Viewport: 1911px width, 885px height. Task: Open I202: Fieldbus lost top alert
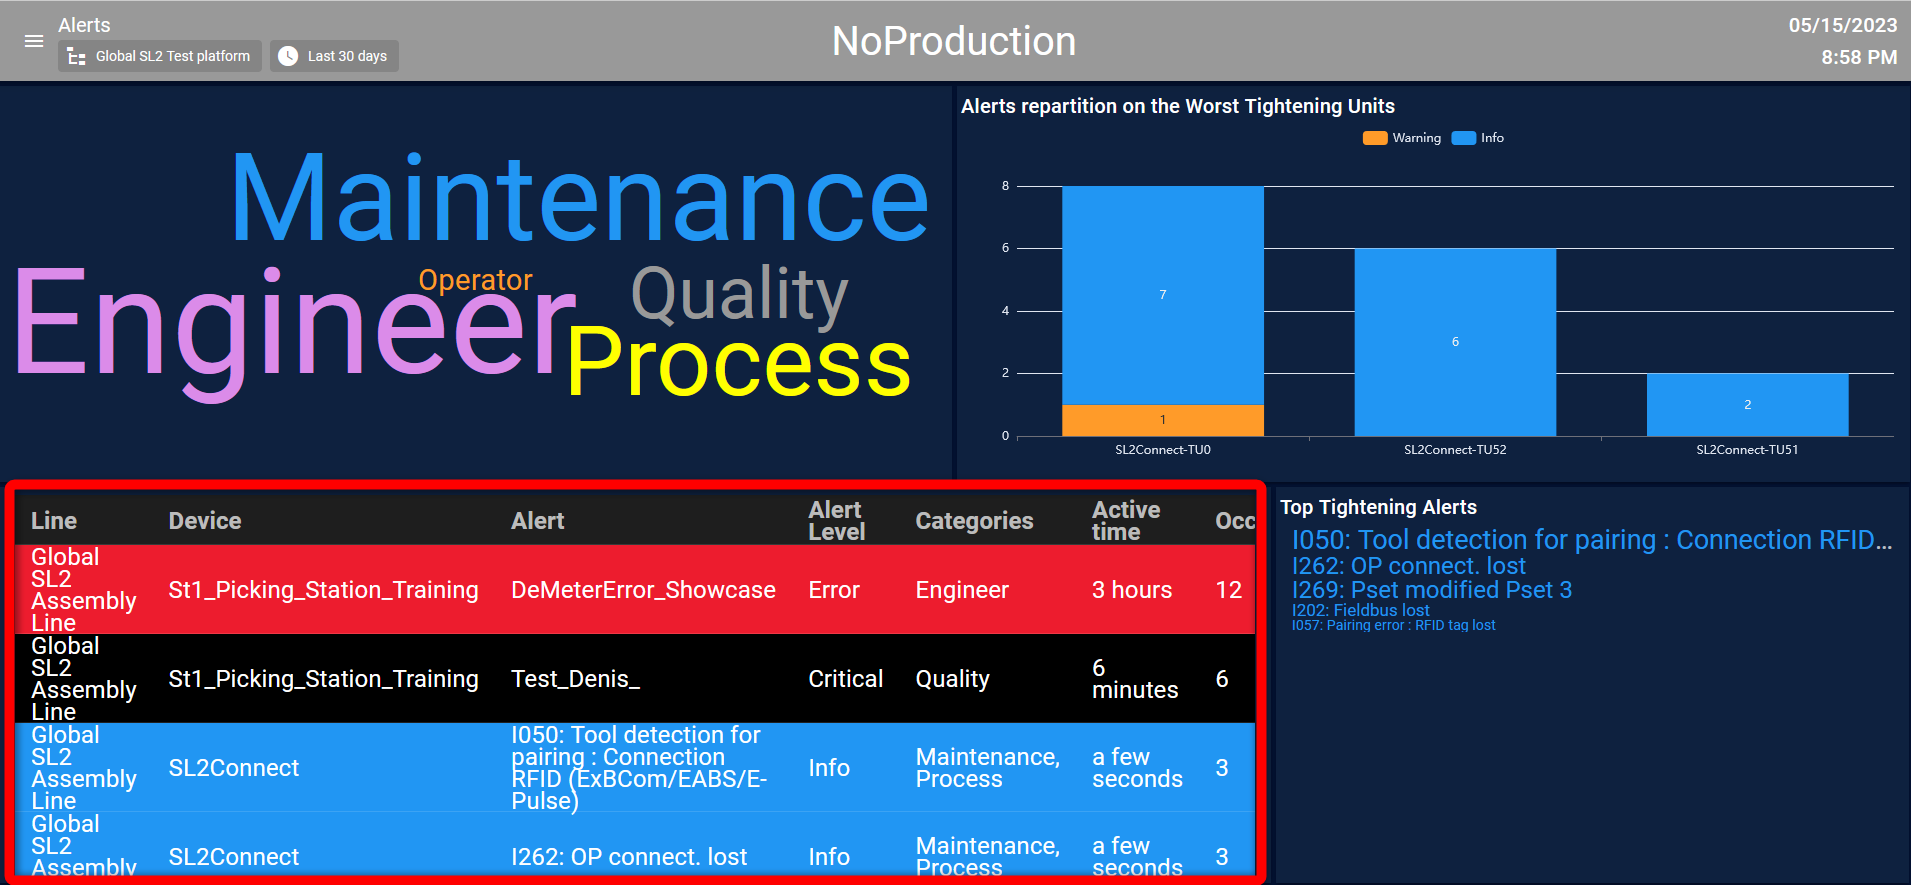[x=1360, y=610]
